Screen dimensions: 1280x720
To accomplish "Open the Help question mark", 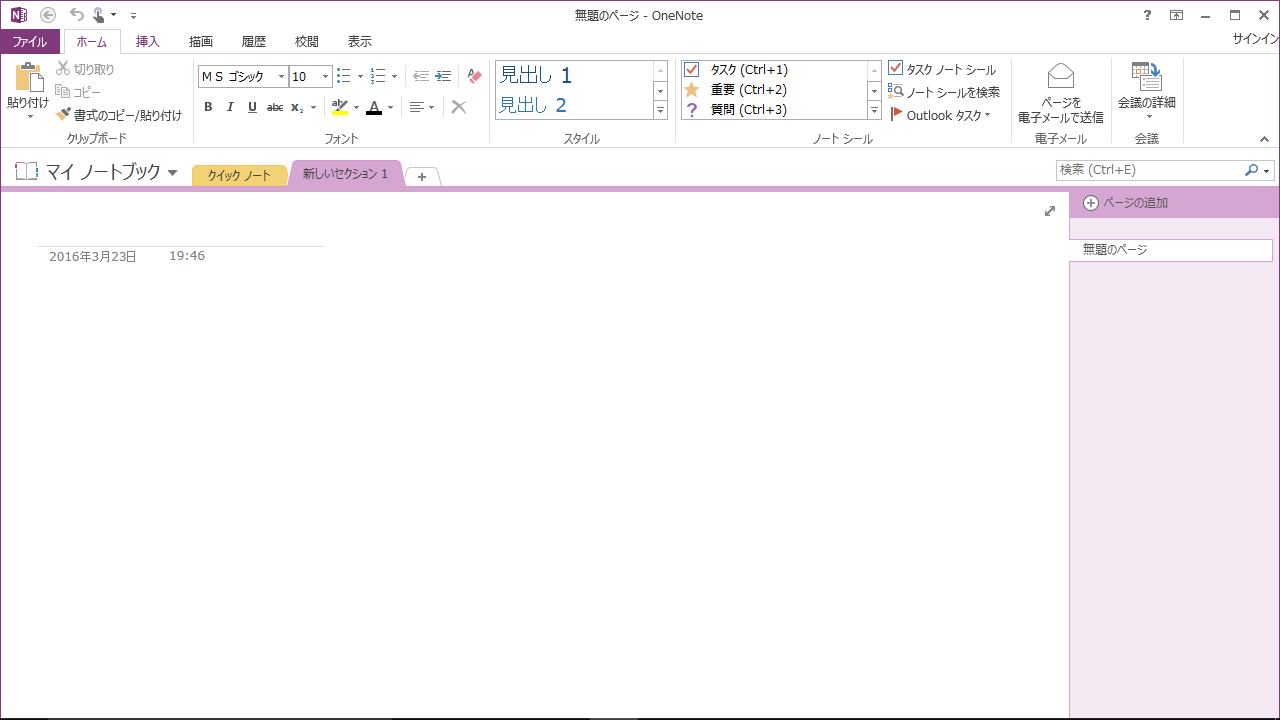I will point(1147,15).
